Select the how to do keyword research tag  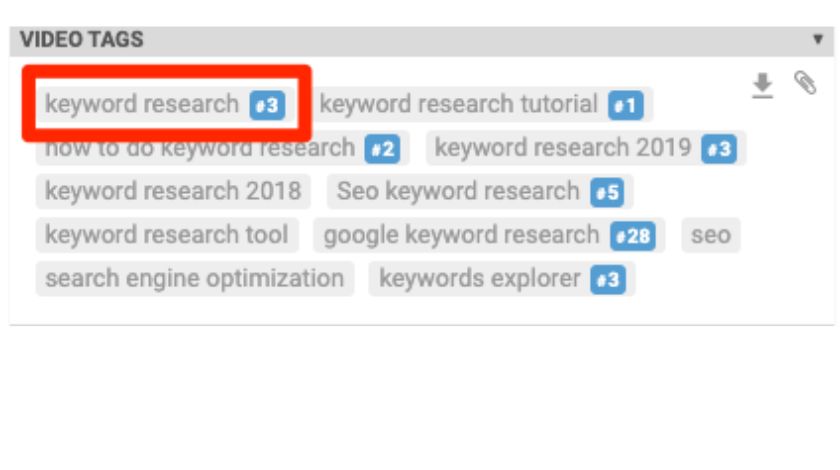click(x=222, y=148)
